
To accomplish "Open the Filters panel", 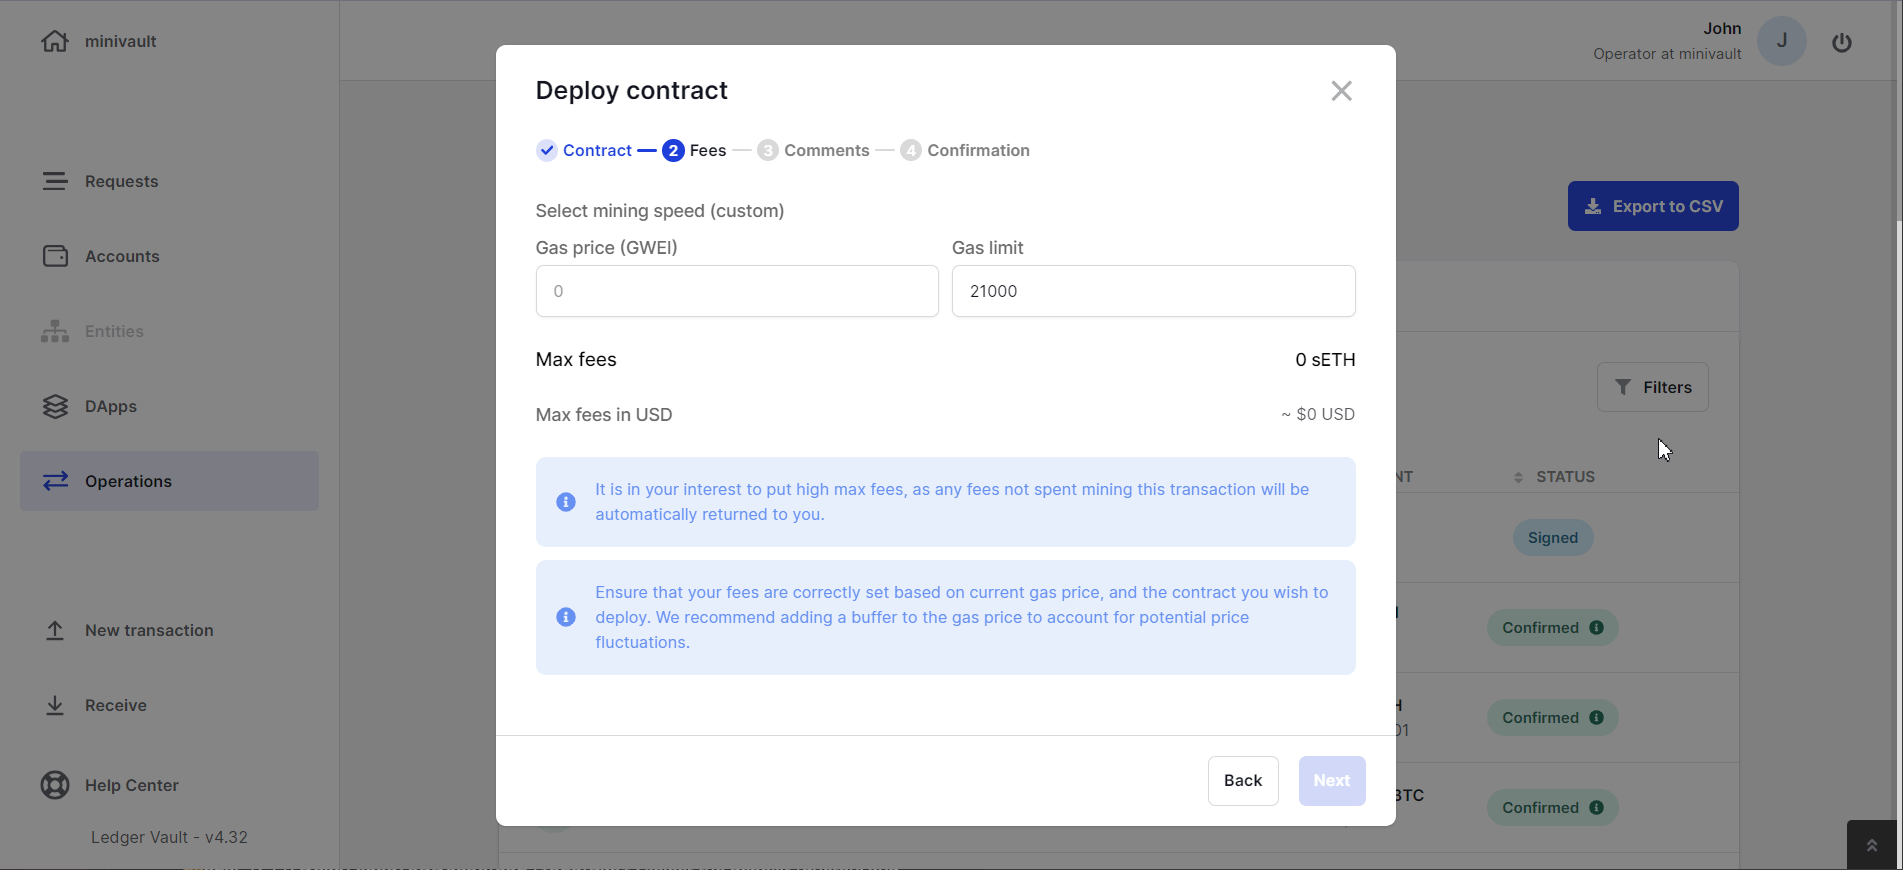I will click(x=1652, y=387).
